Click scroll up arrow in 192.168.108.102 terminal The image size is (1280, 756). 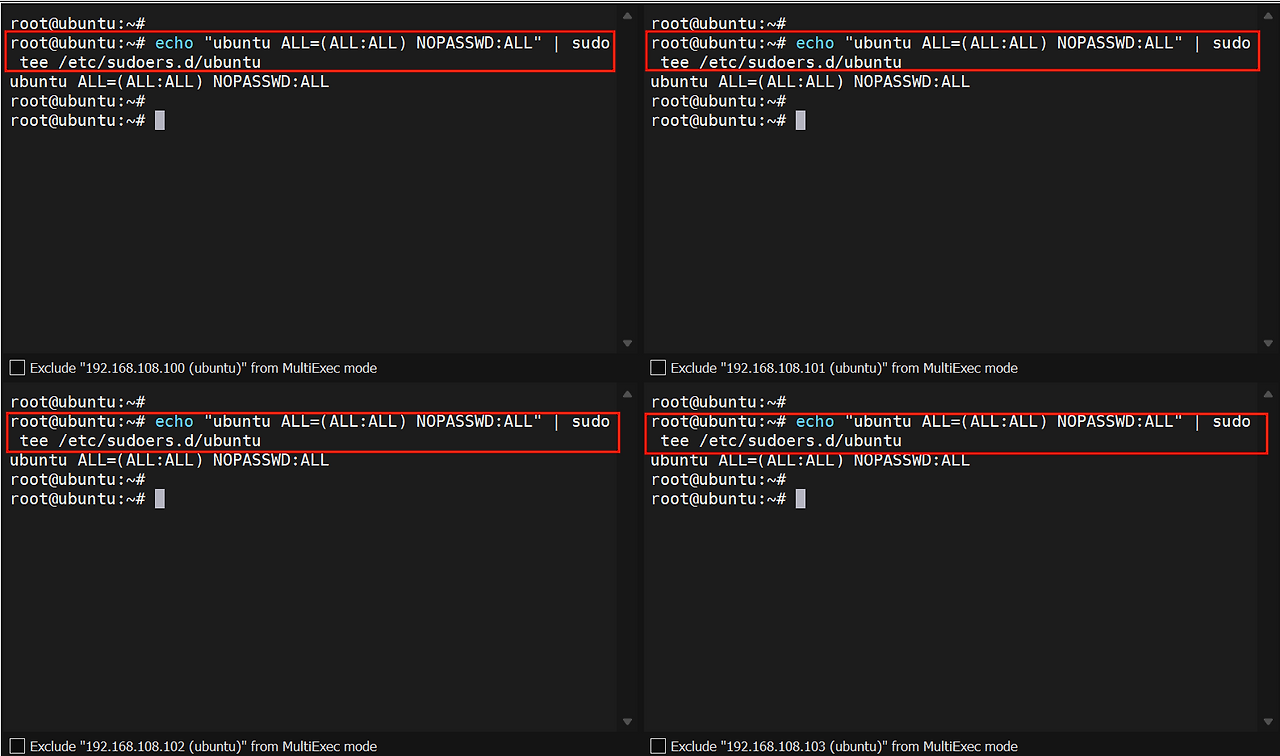pyautogui.click(x=627, y=396)
